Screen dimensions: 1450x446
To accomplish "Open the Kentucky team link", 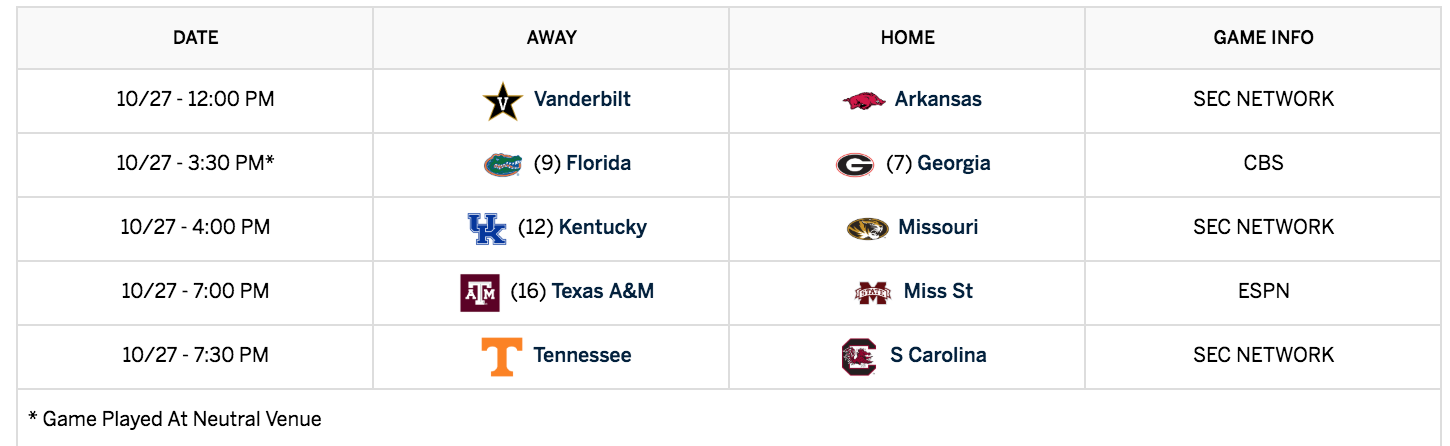I will click(603, 227).
